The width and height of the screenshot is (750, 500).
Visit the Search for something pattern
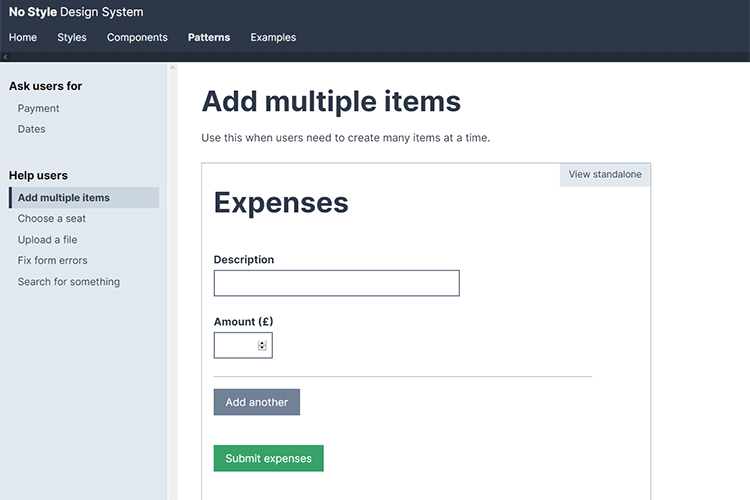(x=69, y=282)
